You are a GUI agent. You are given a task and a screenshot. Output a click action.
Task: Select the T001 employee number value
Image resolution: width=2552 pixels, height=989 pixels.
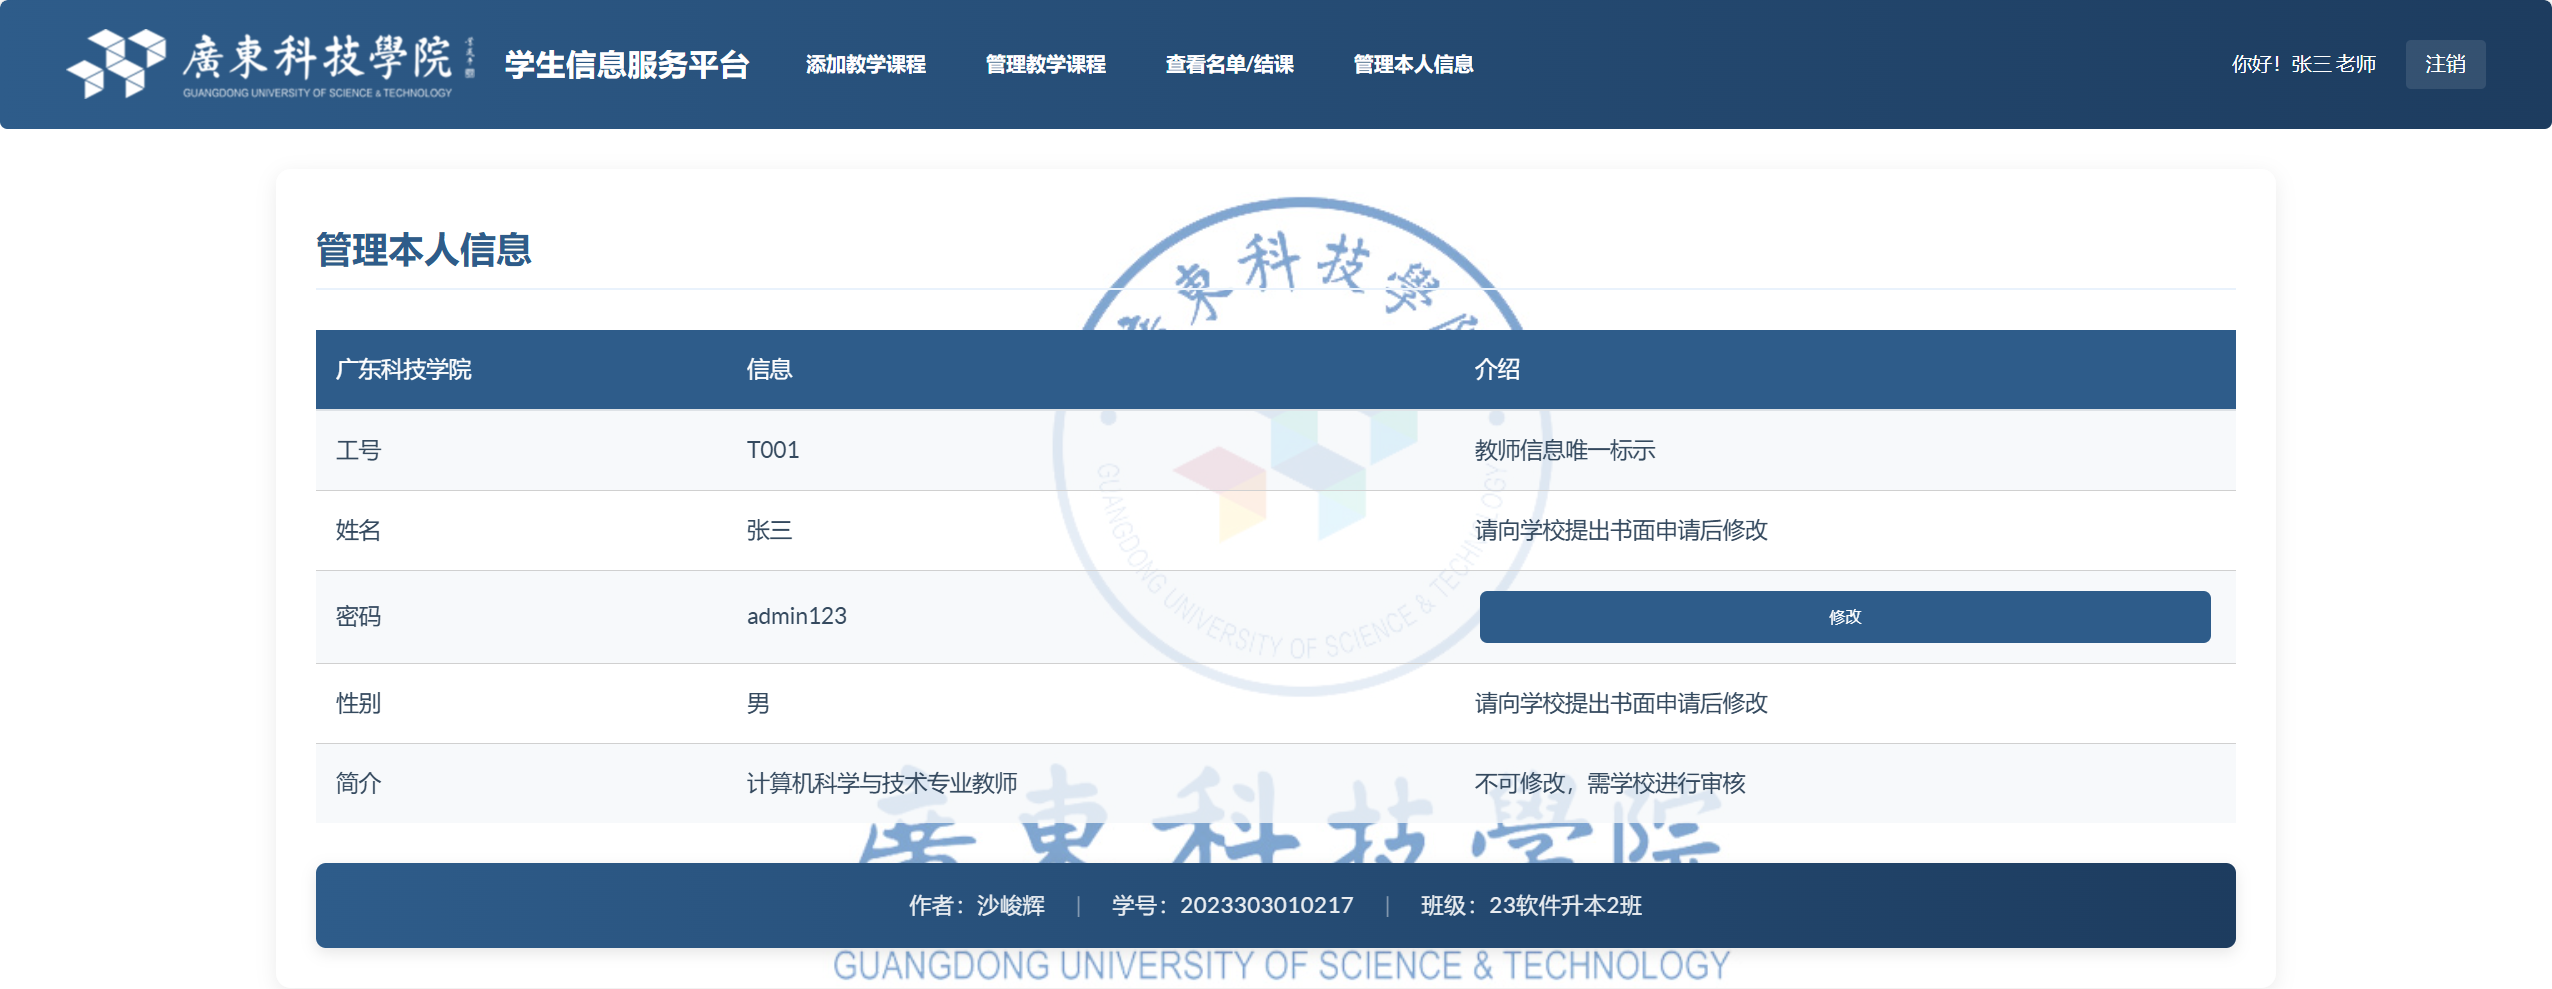click(772, 450)
